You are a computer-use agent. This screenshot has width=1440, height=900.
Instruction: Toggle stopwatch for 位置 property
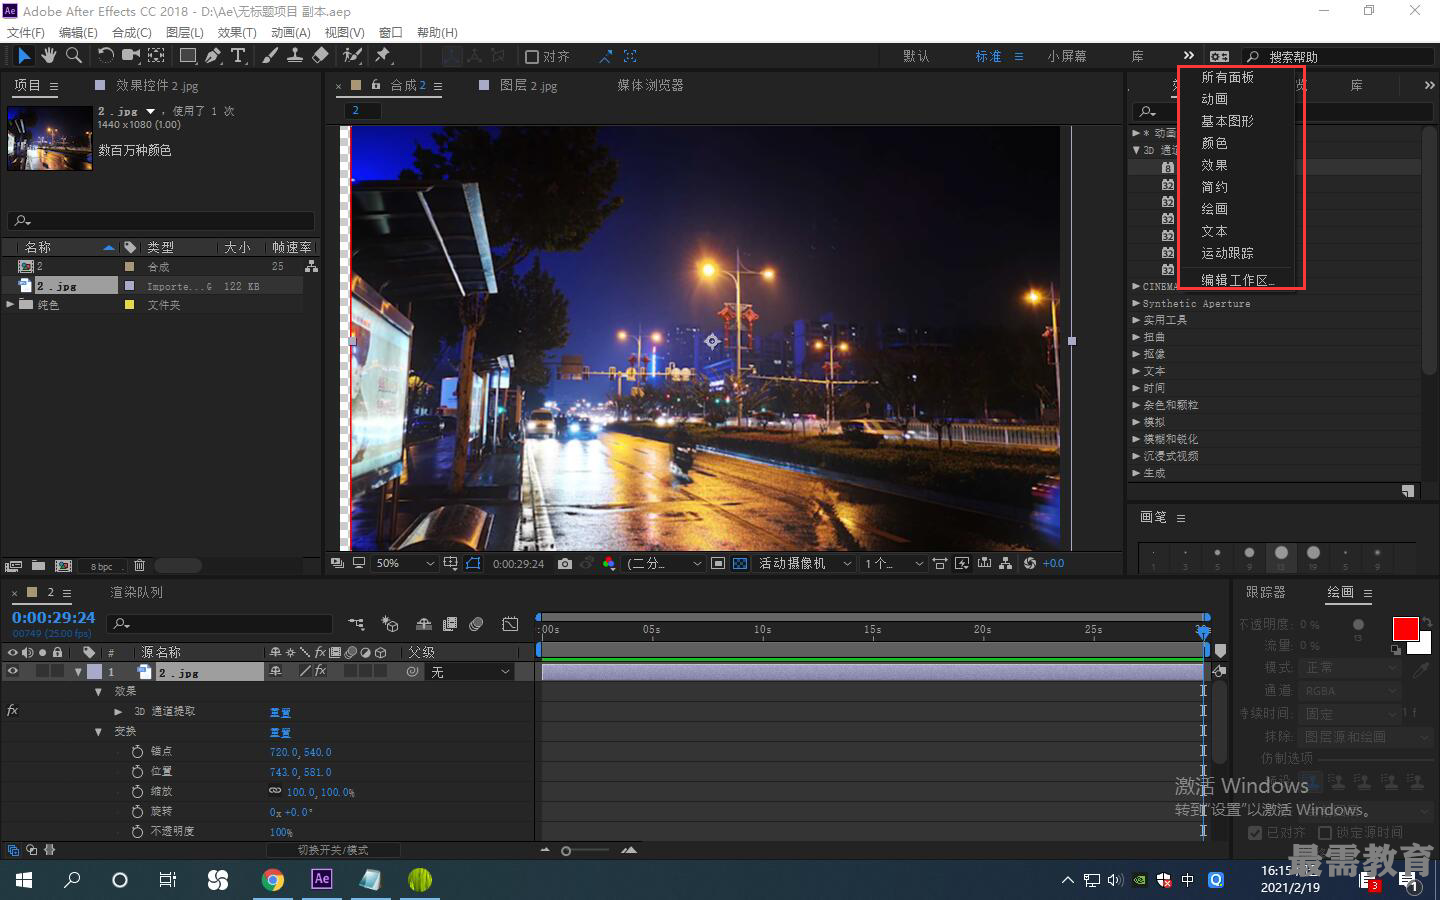tap(137, 771)
